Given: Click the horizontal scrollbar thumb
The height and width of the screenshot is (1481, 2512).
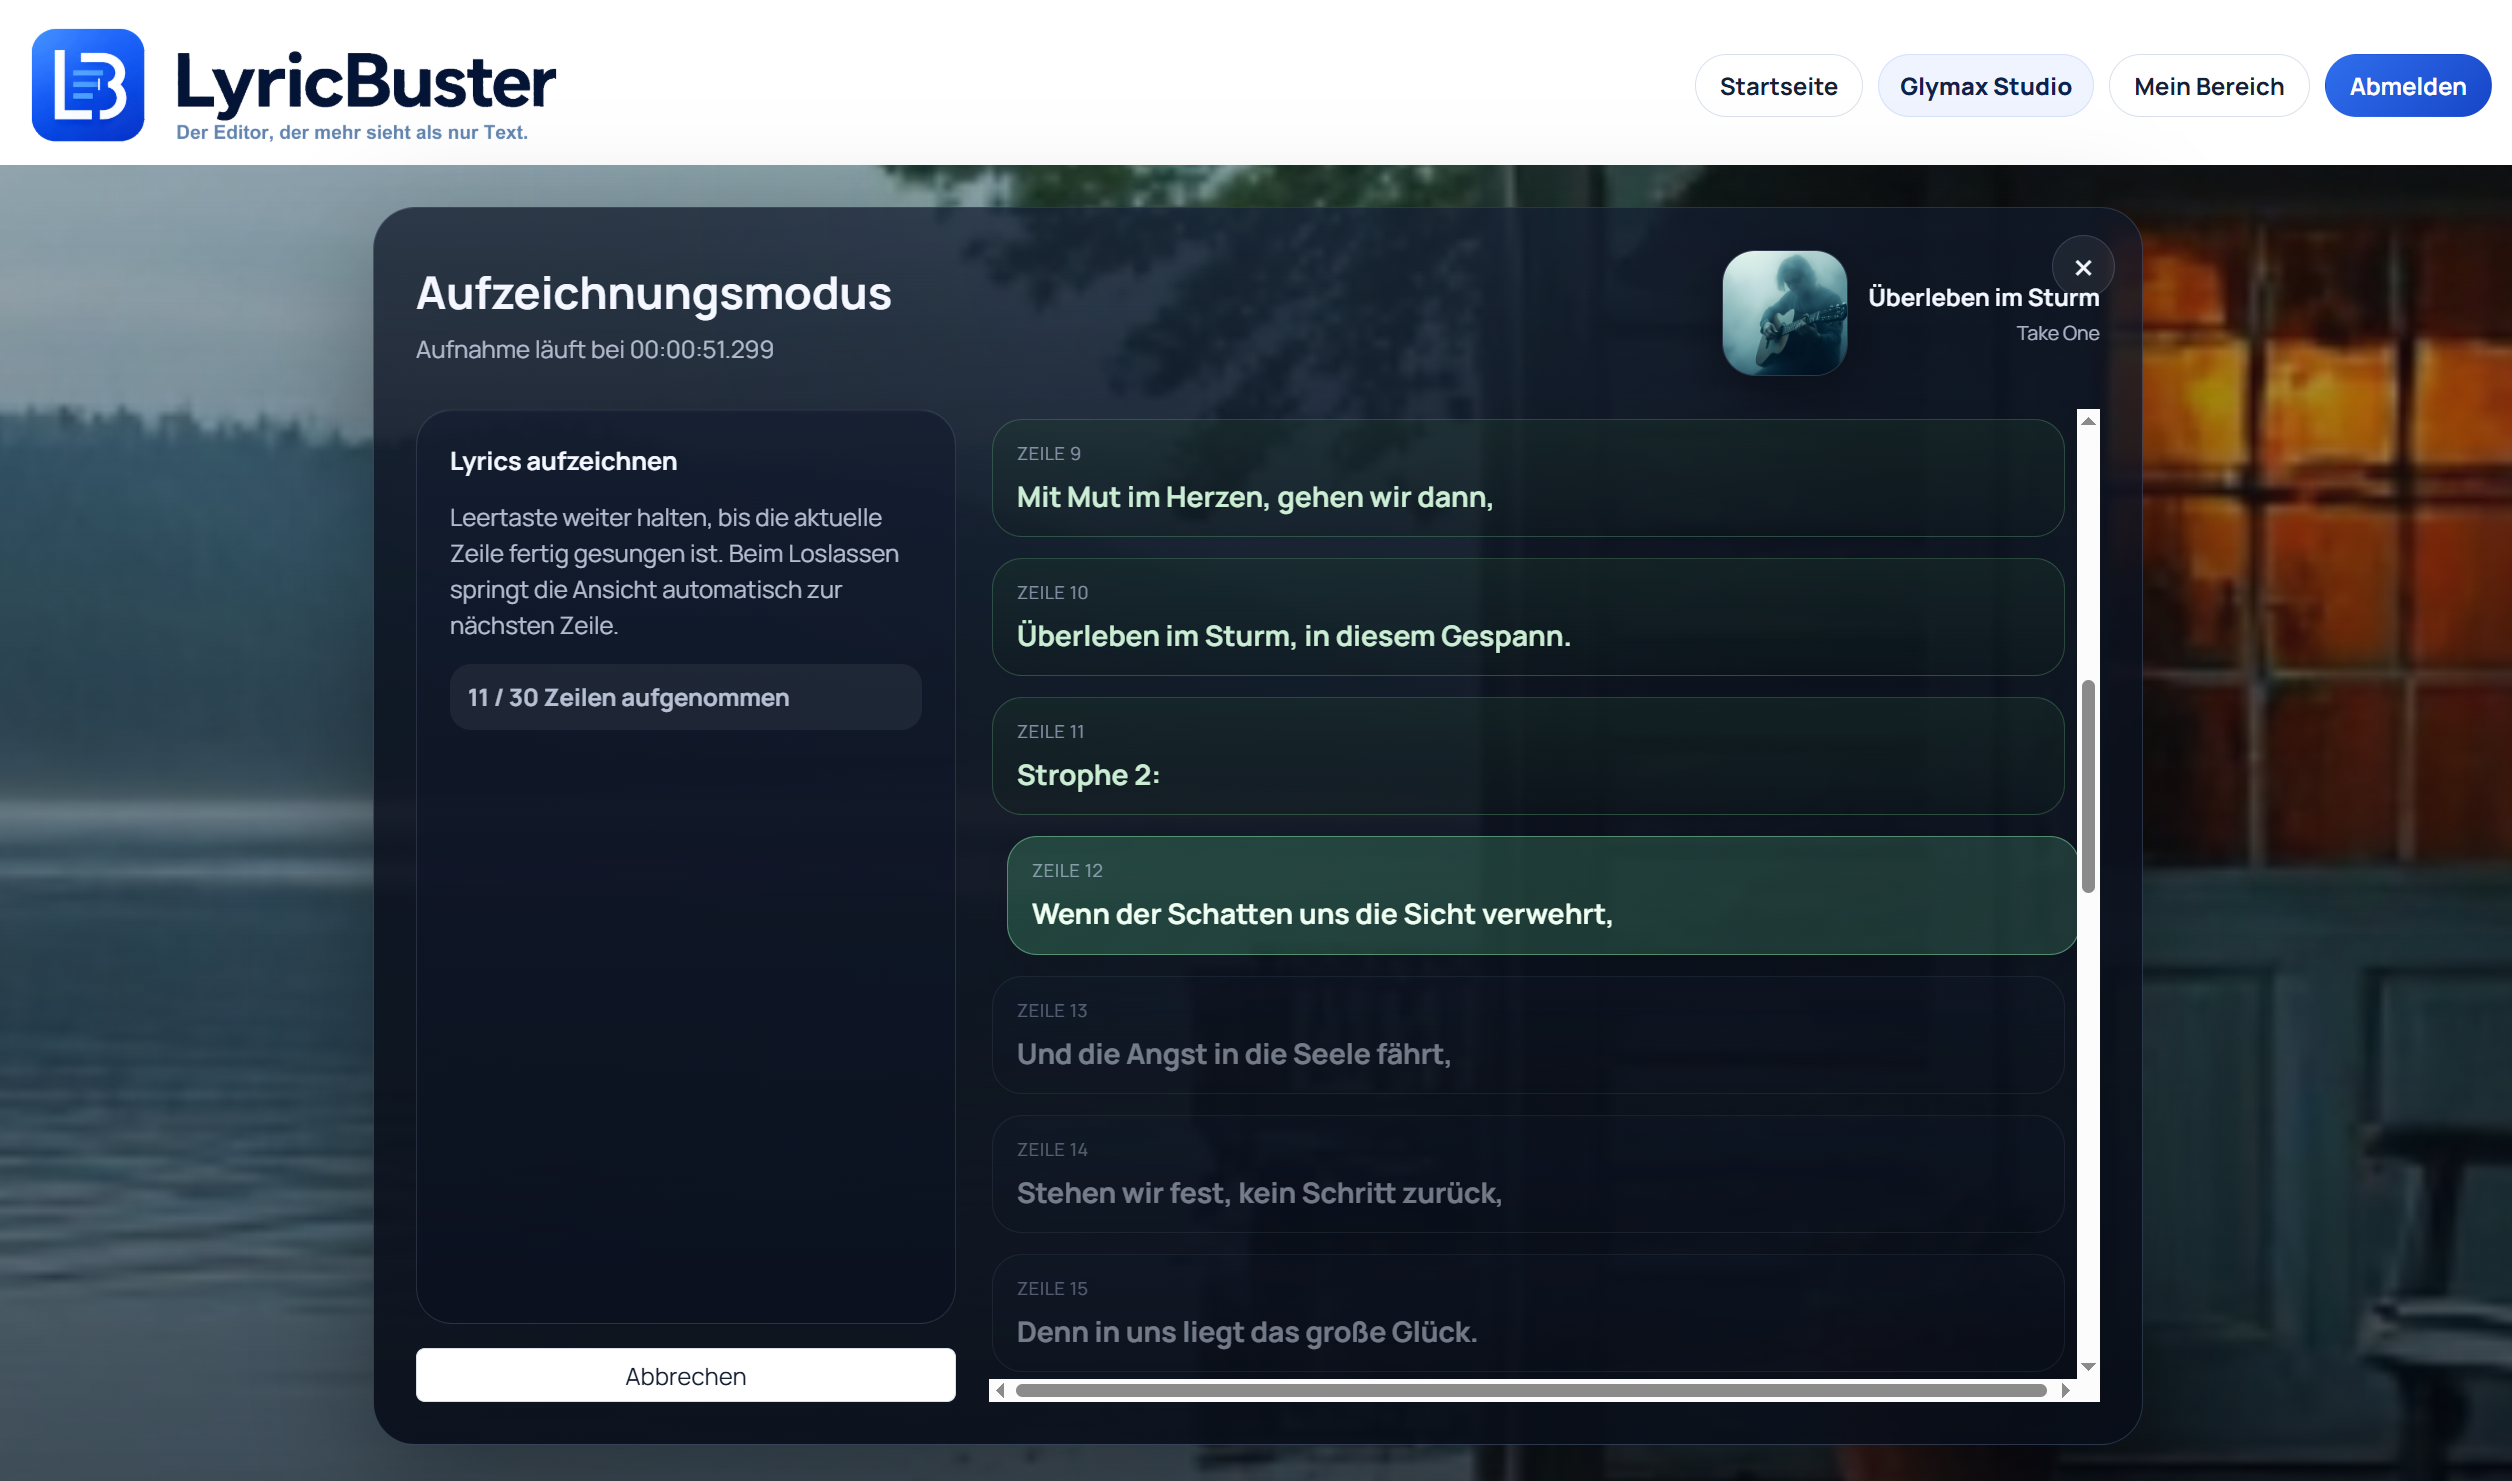Looking at the screenshot, I should pos(1531,1390).
